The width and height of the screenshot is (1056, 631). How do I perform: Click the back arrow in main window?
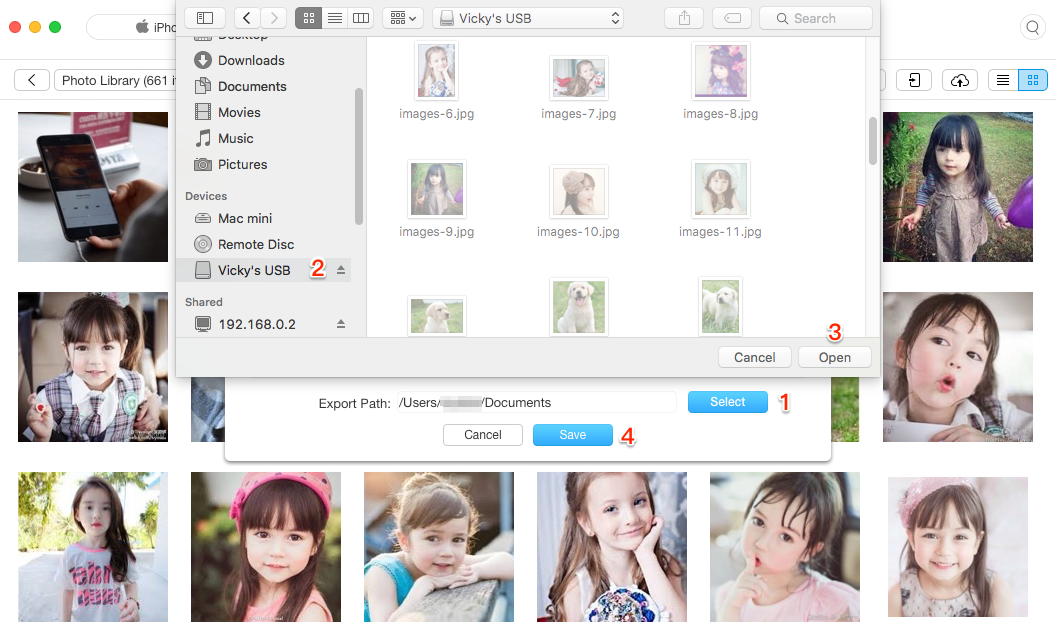[32, 80]
